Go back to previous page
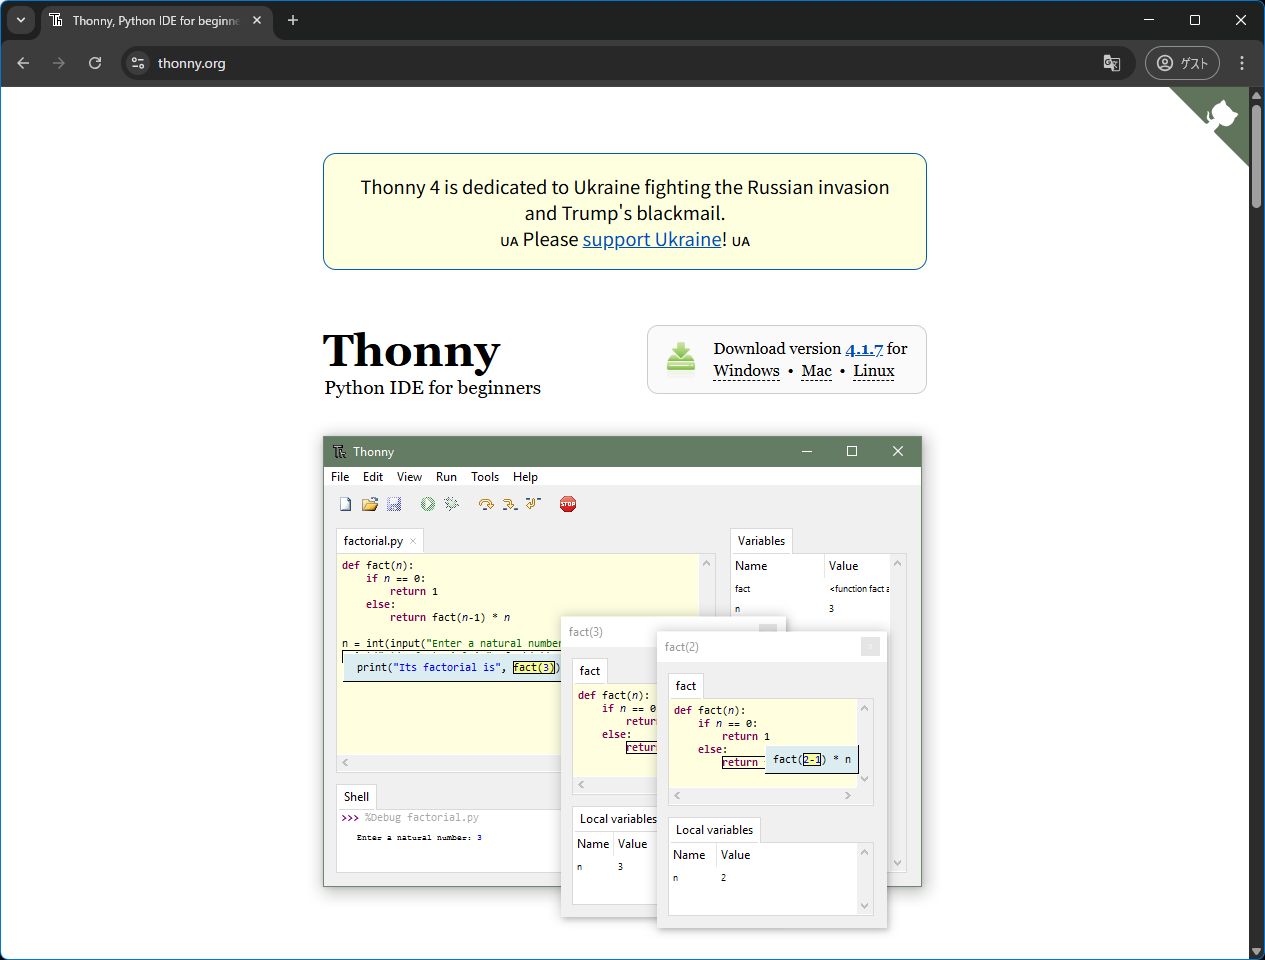This screenshot has width=1265, height=960. coord(23,63)
